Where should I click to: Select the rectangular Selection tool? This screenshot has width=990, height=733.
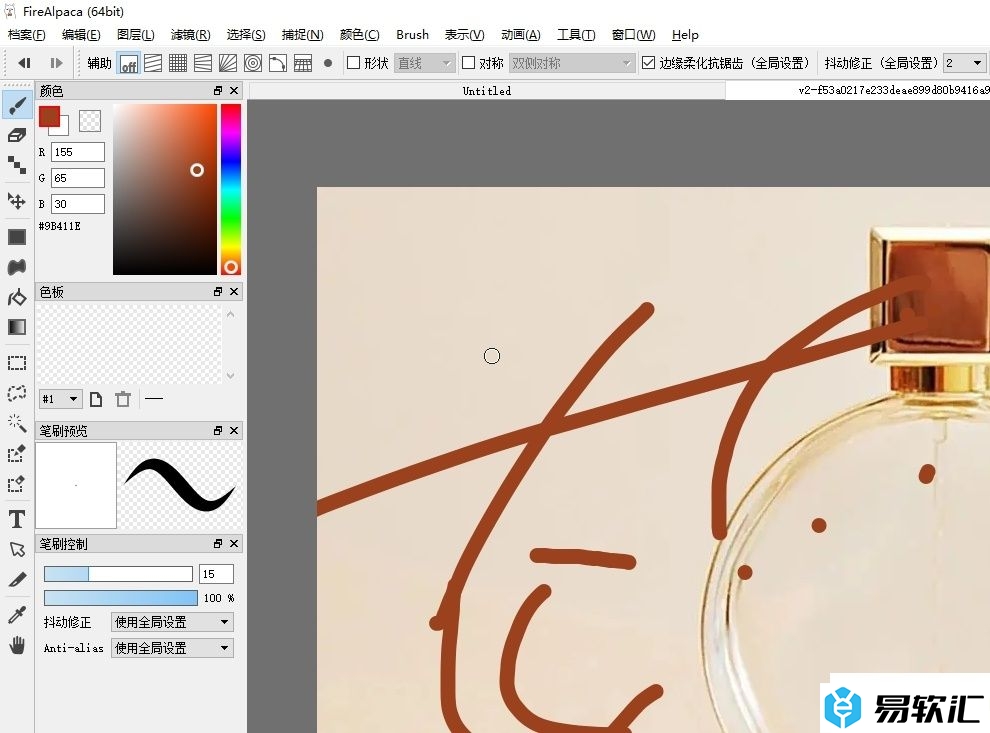[x=17, y=363]
